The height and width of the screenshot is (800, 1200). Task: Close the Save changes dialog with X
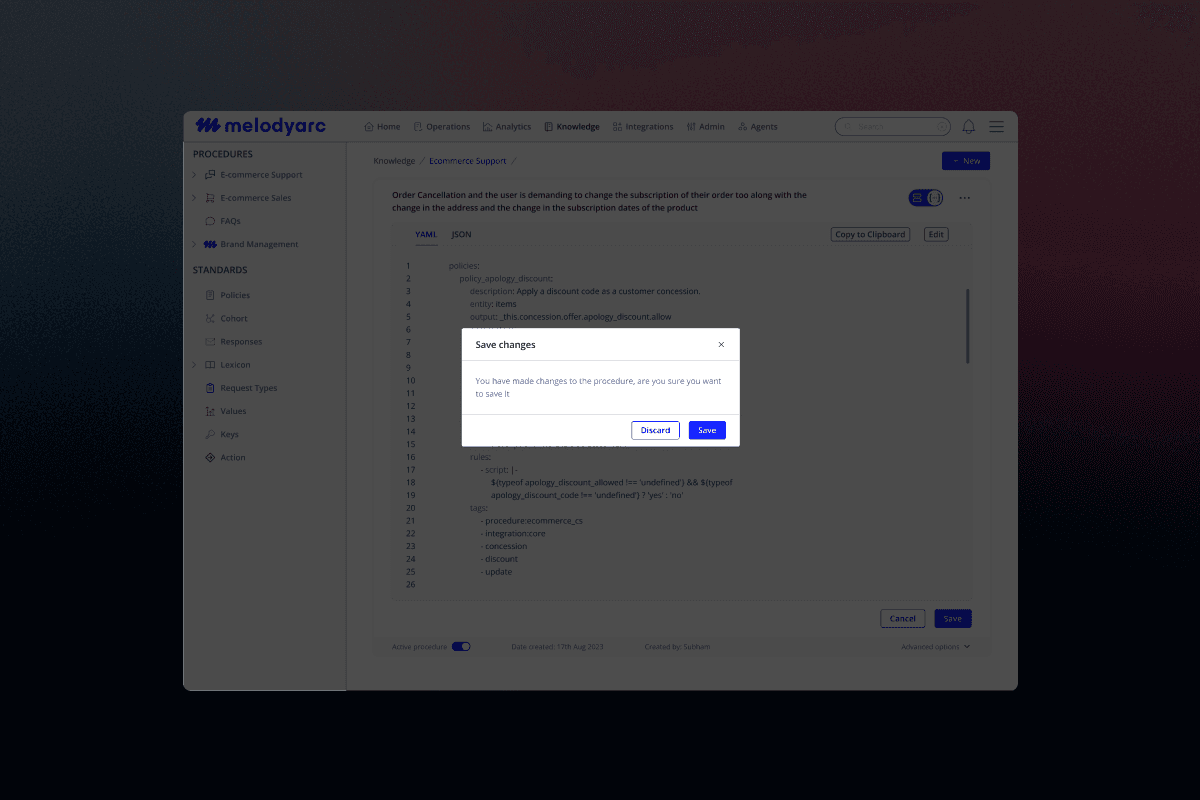pyautogui.click(x=721, y=345)
